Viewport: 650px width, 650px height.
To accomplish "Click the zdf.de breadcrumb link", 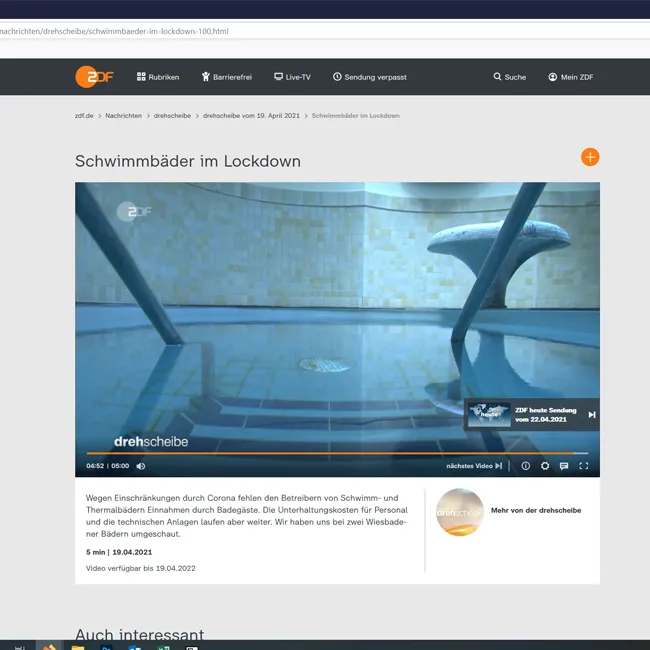I will click(84, 116).
